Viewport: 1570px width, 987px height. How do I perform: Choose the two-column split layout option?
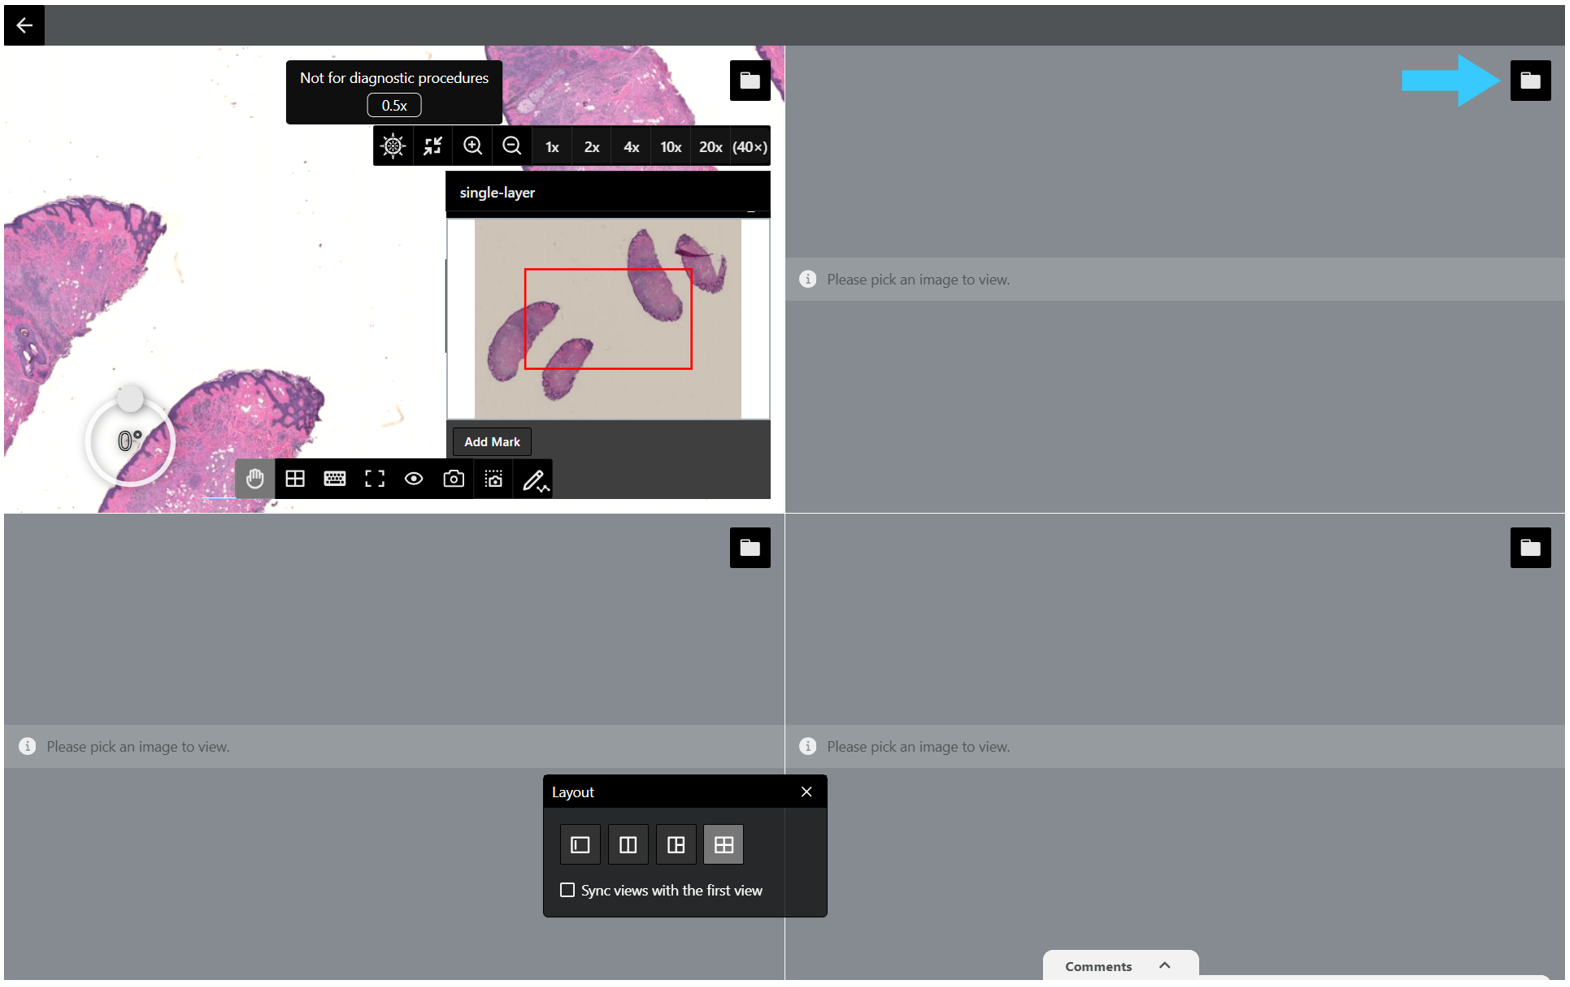(x=628, y=845)
